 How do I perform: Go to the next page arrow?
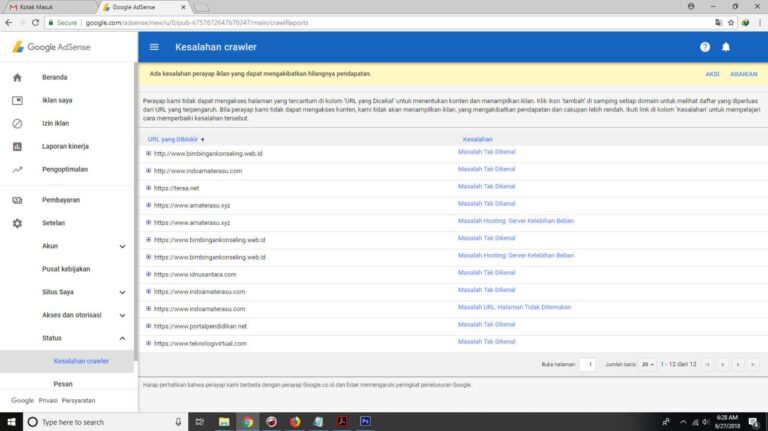click(738, 364)
